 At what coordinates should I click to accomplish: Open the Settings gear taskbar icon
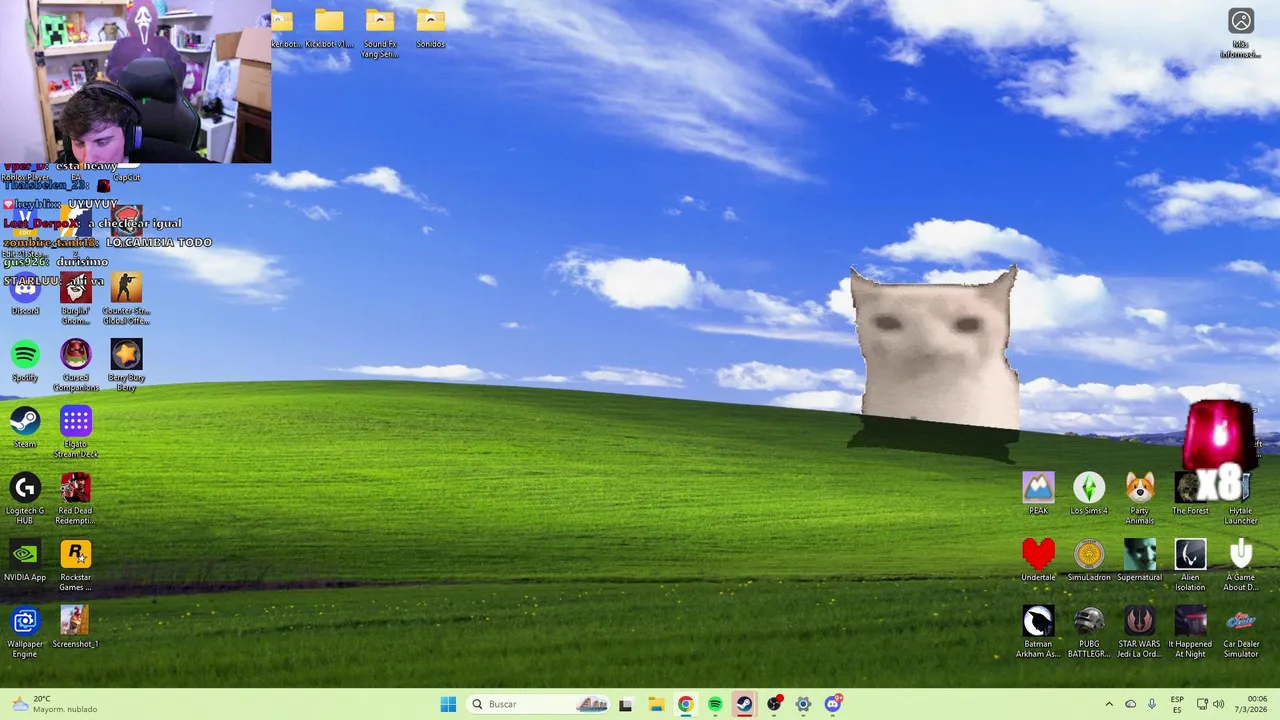[x=803, y=704]
